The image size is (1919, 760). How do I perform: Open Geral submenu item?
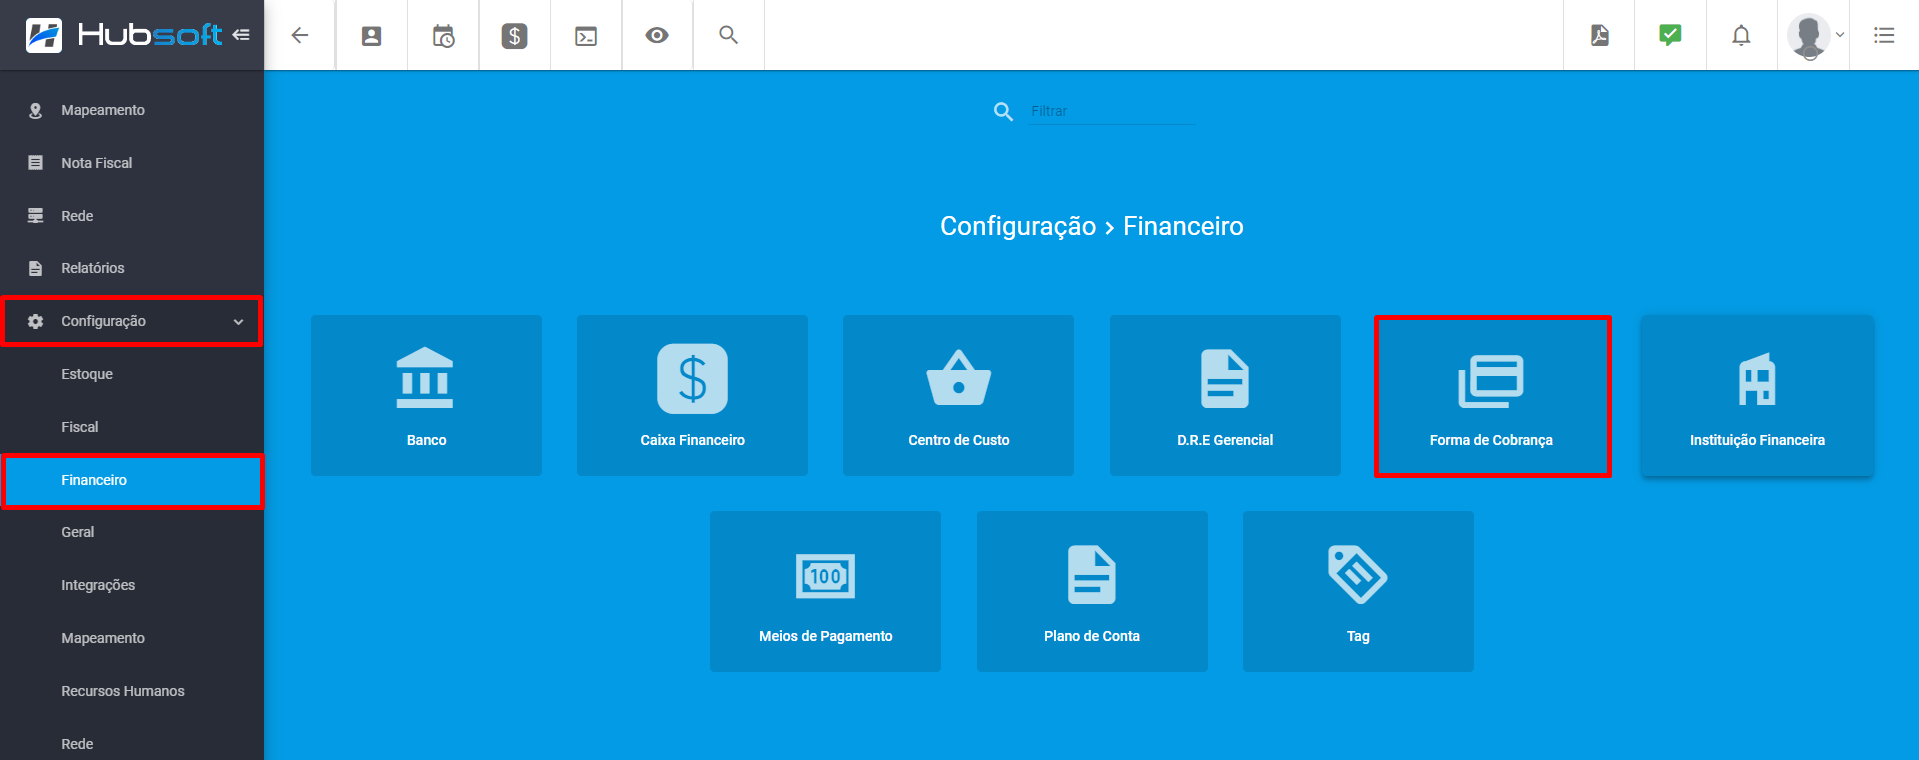pos(132,532)
